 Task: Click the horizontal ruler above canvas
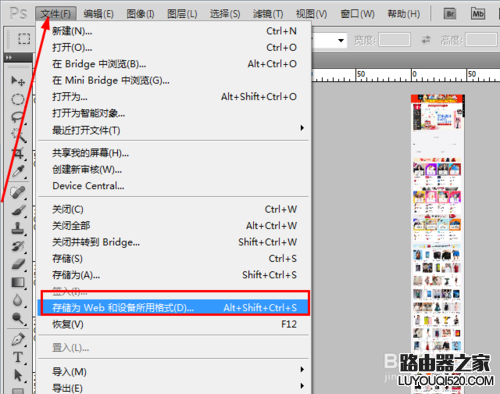pos(406,75)
